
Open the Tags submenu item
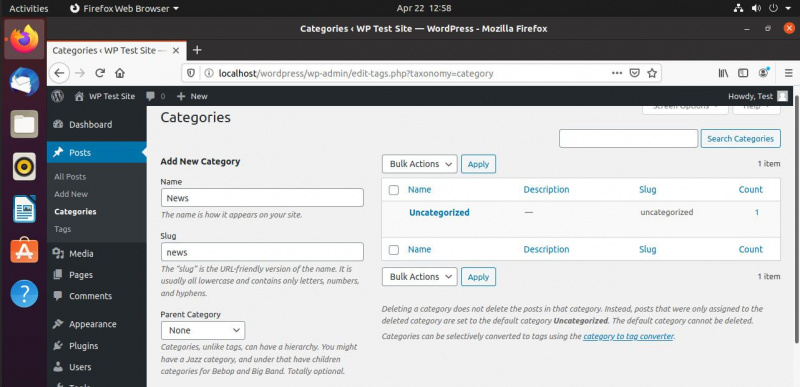[62, 229]
